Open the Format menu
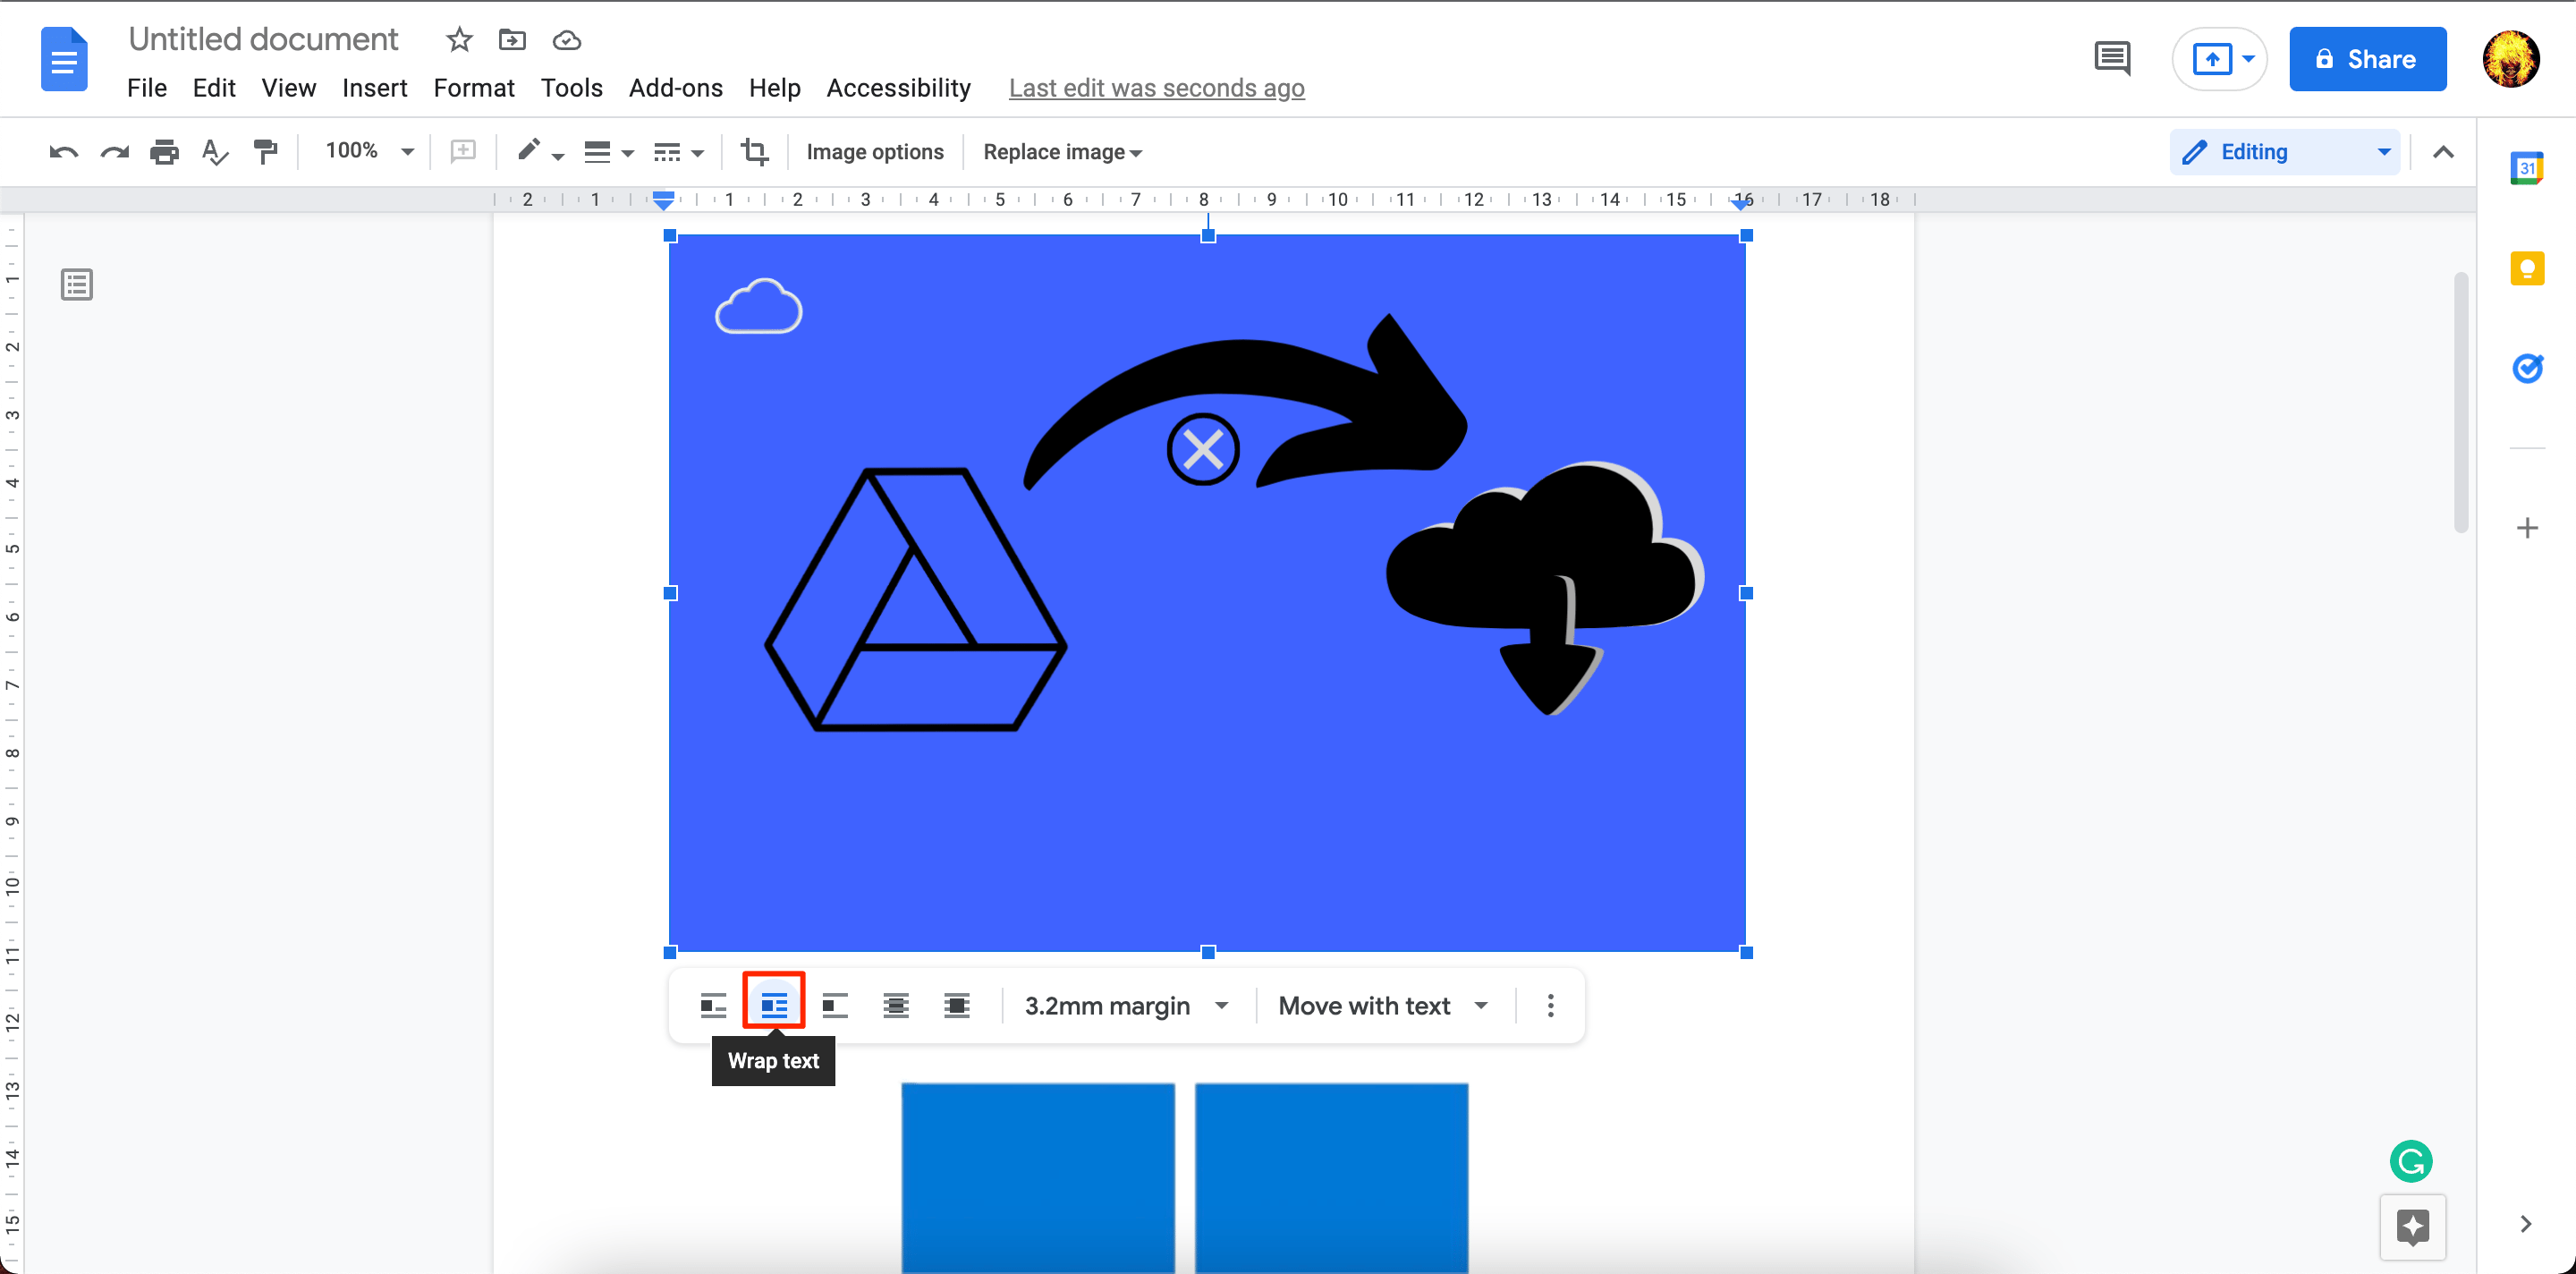 [475, 87]
